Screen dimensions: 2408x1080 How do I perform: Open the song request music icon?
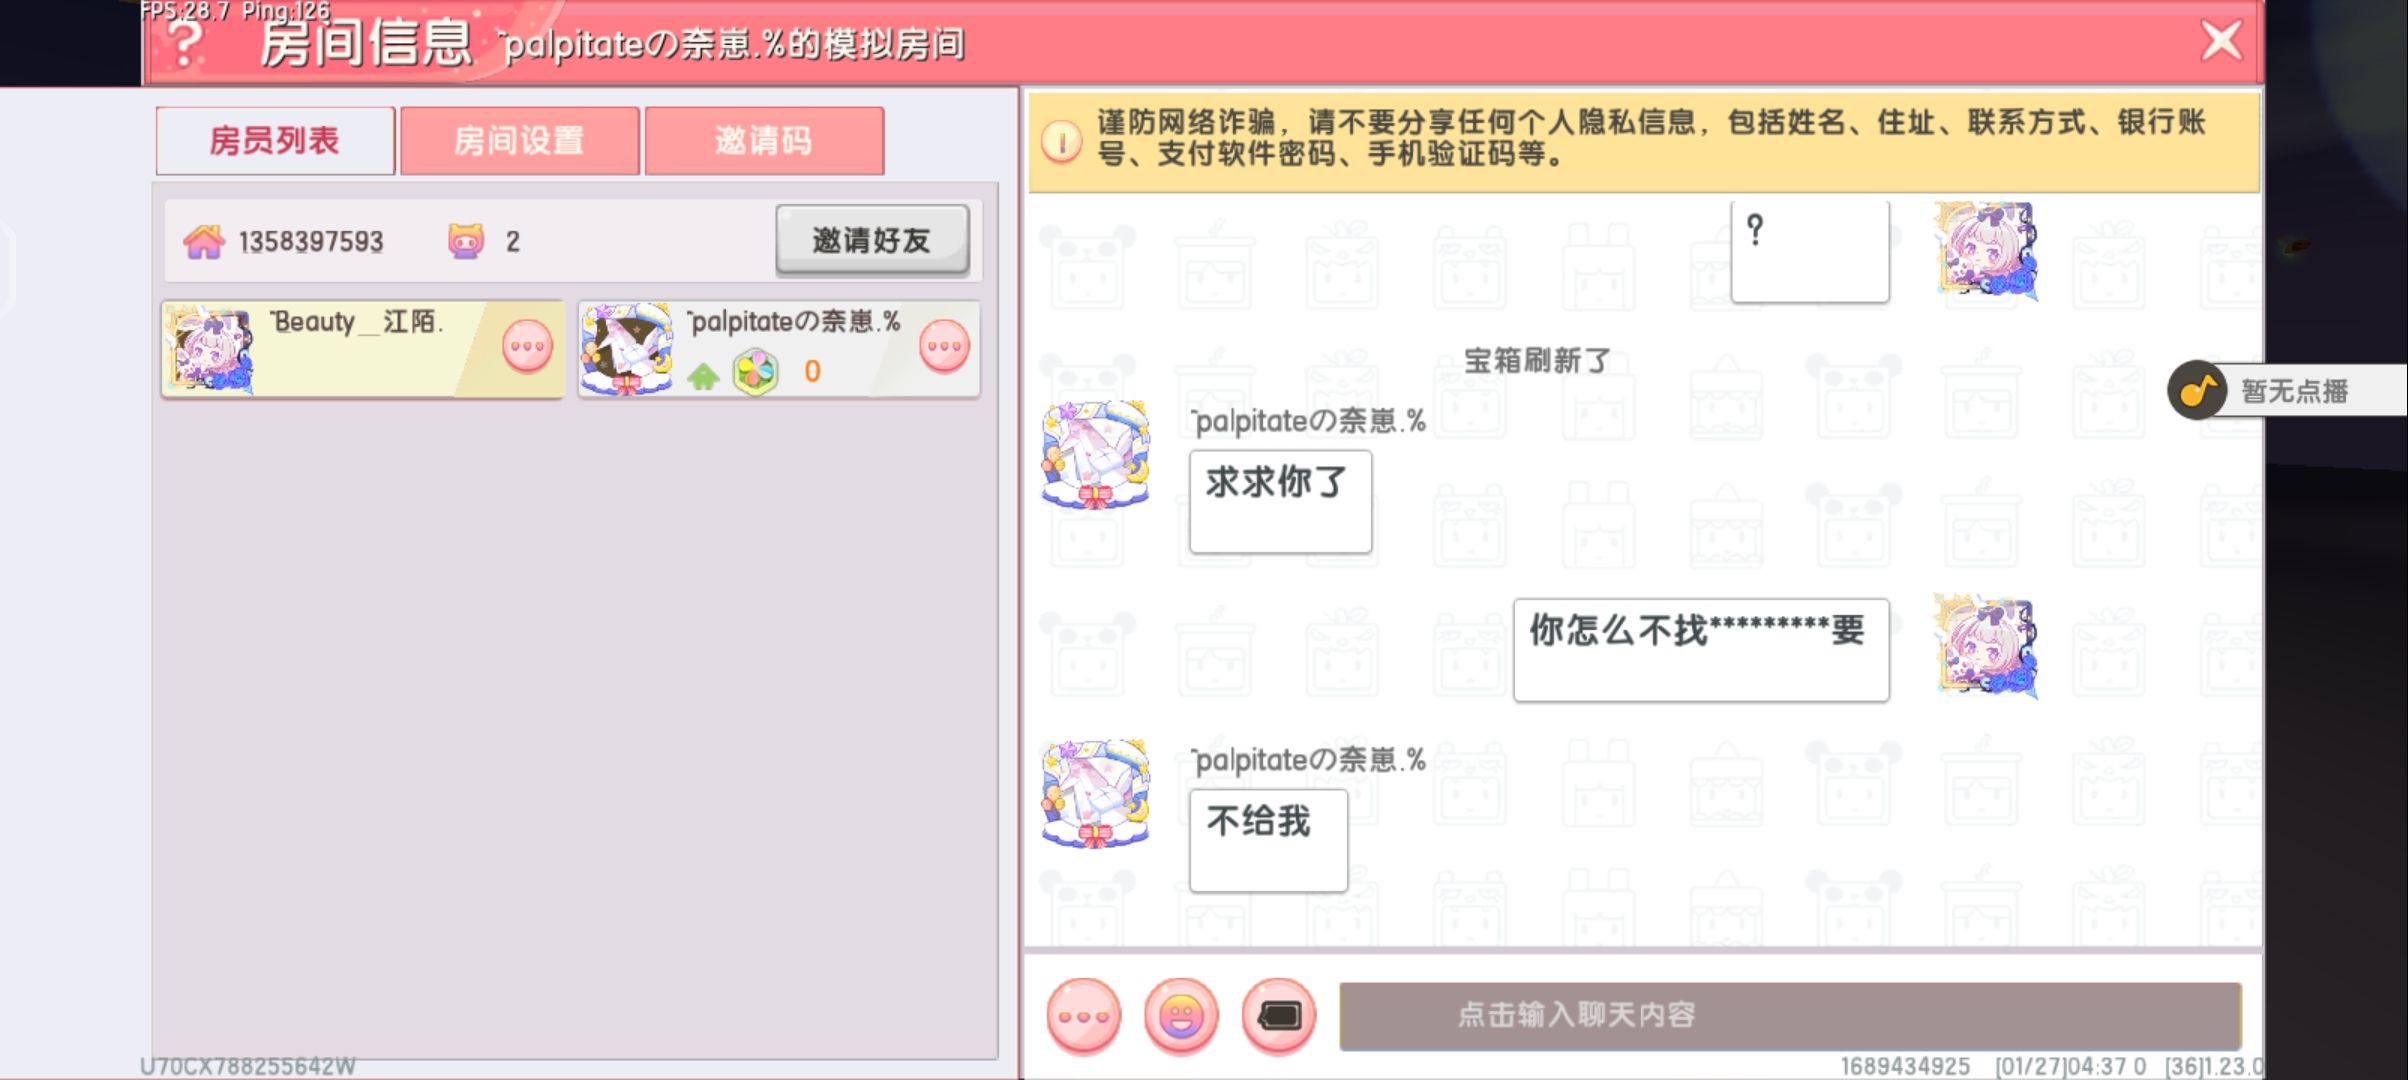click(2196, 390)
